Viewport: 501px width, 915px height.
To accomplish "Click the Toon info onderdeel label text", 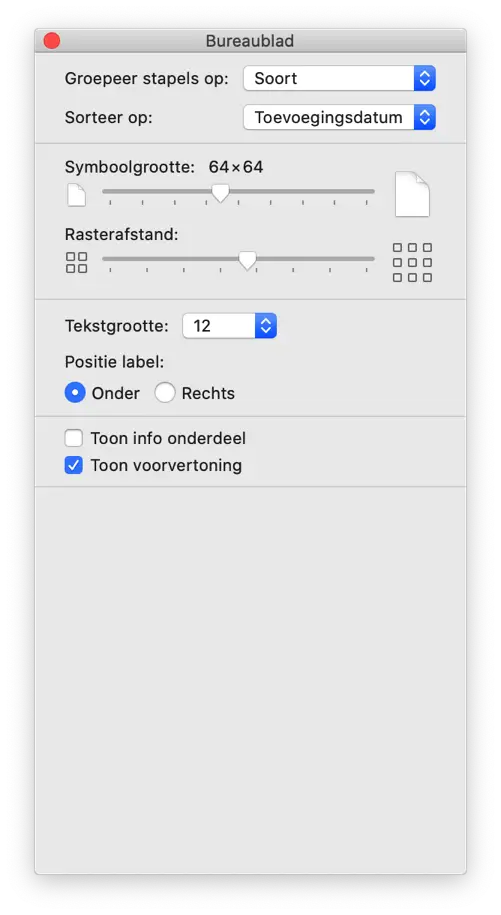I will pyautogui.click(x=168, y=438).
